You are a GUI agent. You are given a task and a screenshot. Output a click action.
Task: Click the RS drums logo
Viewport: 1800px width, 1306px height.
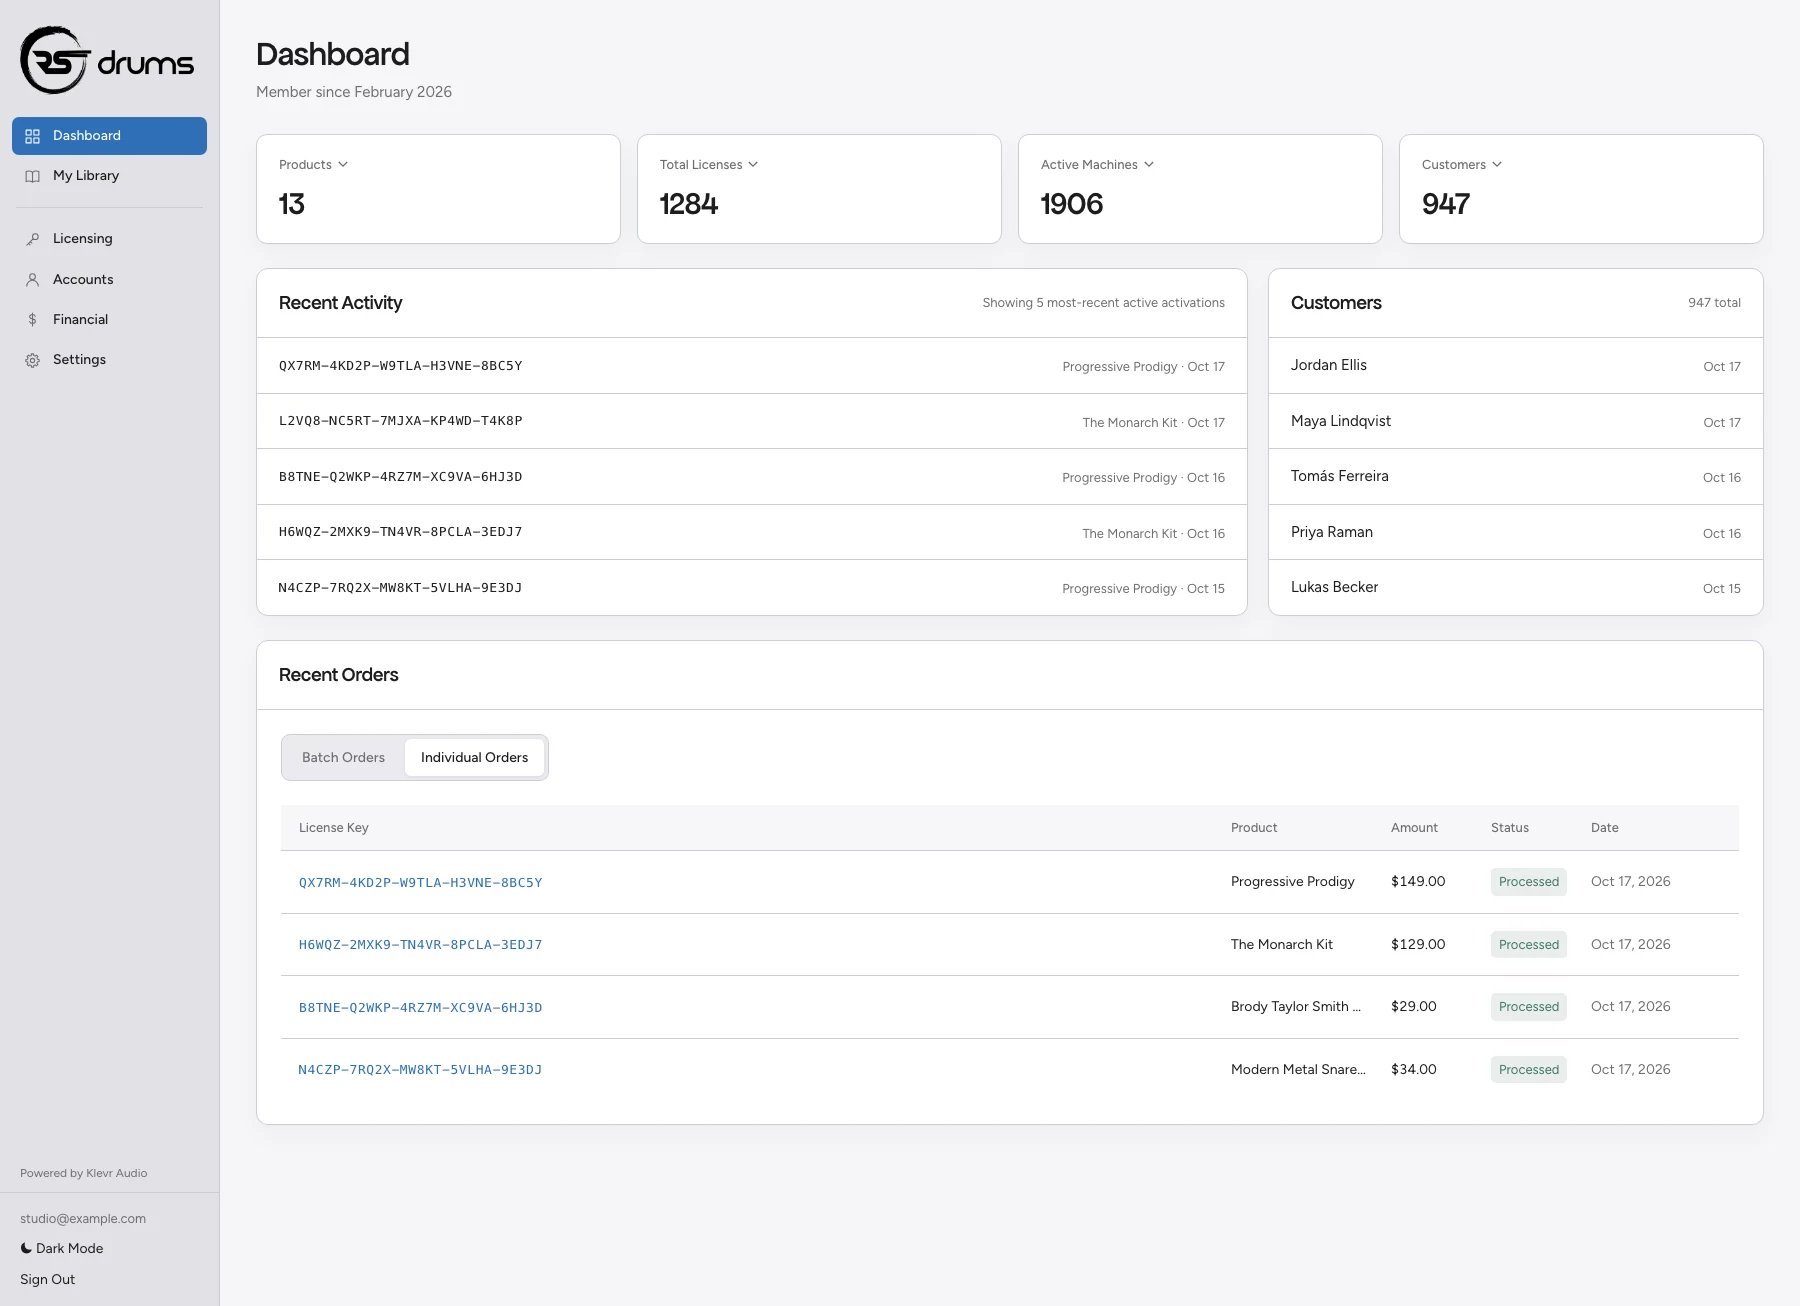(x=107, y=60)
